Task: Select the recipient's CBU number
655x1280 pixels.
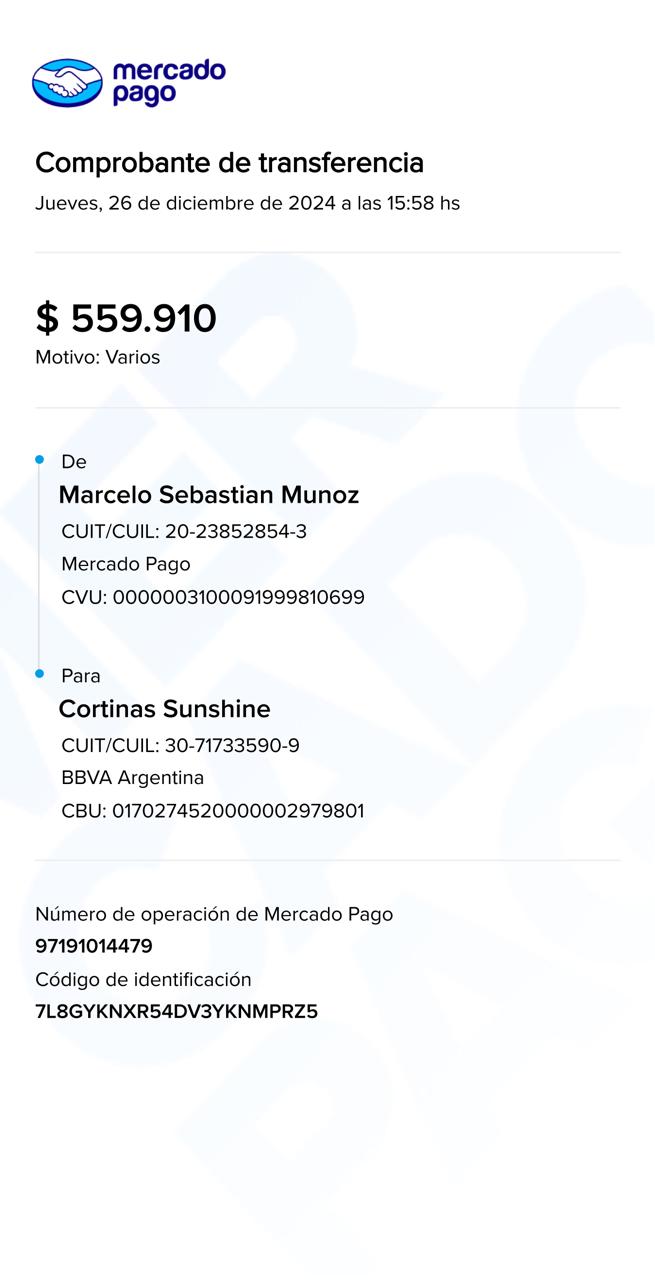Action: (x=213, y=810)
